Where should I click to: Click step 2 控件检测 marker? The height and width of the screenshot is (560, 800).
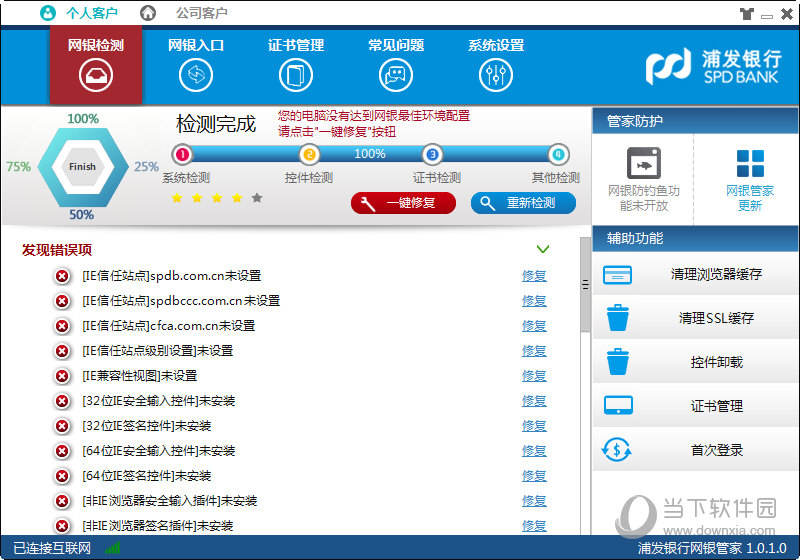click(309, 154)
